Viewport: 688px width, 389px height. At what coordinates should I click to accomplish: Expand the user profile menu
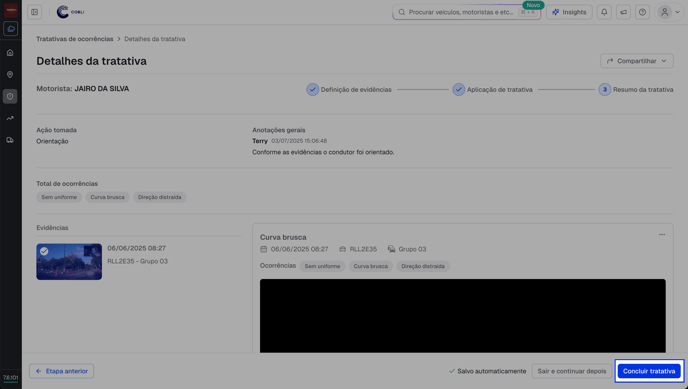pyautogui.click(x=670, y=12)
